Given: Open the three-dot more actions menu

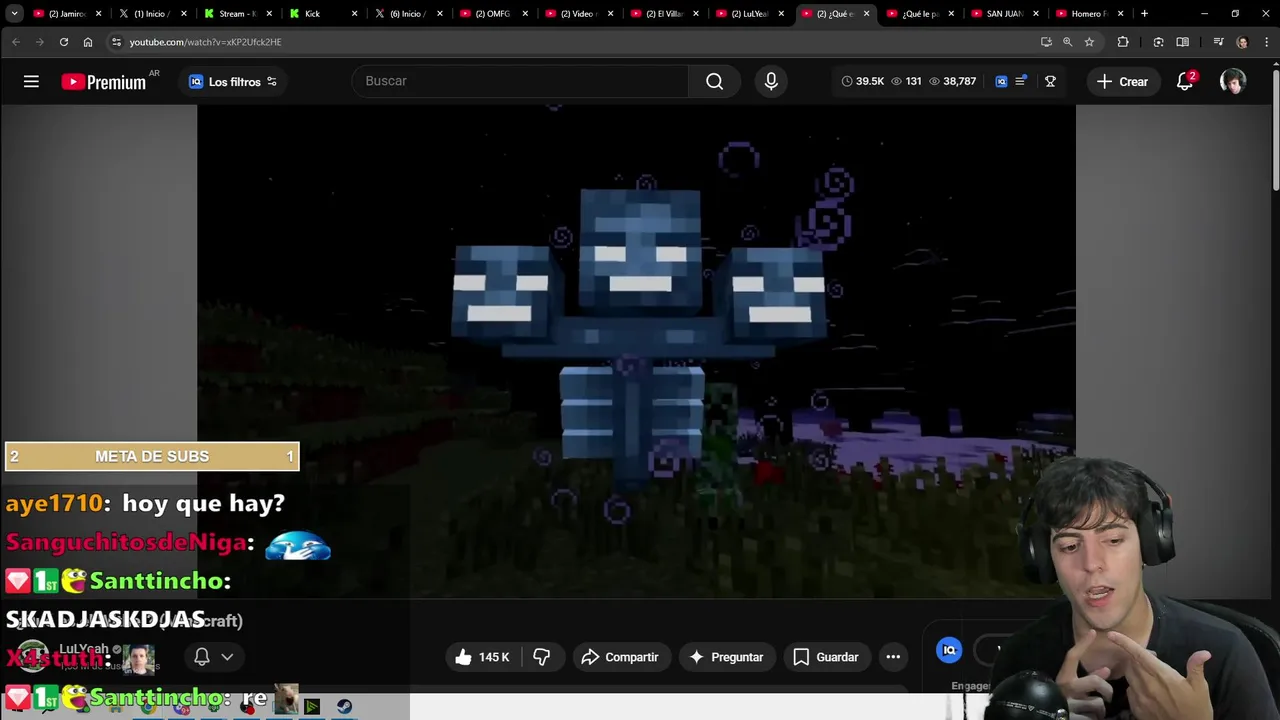Looking at the screenshot, I should click(x=893, y=657).
